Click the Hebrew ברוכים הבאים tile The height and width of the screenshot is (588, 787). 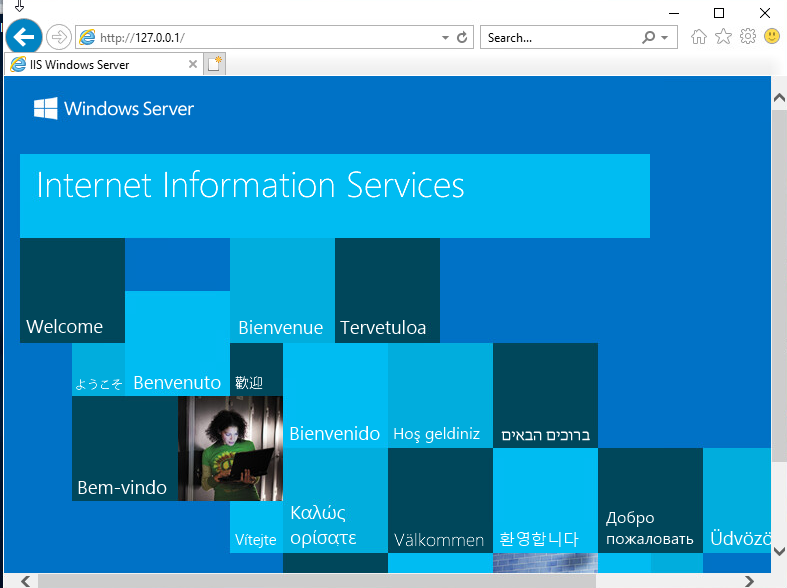point(545,395)
